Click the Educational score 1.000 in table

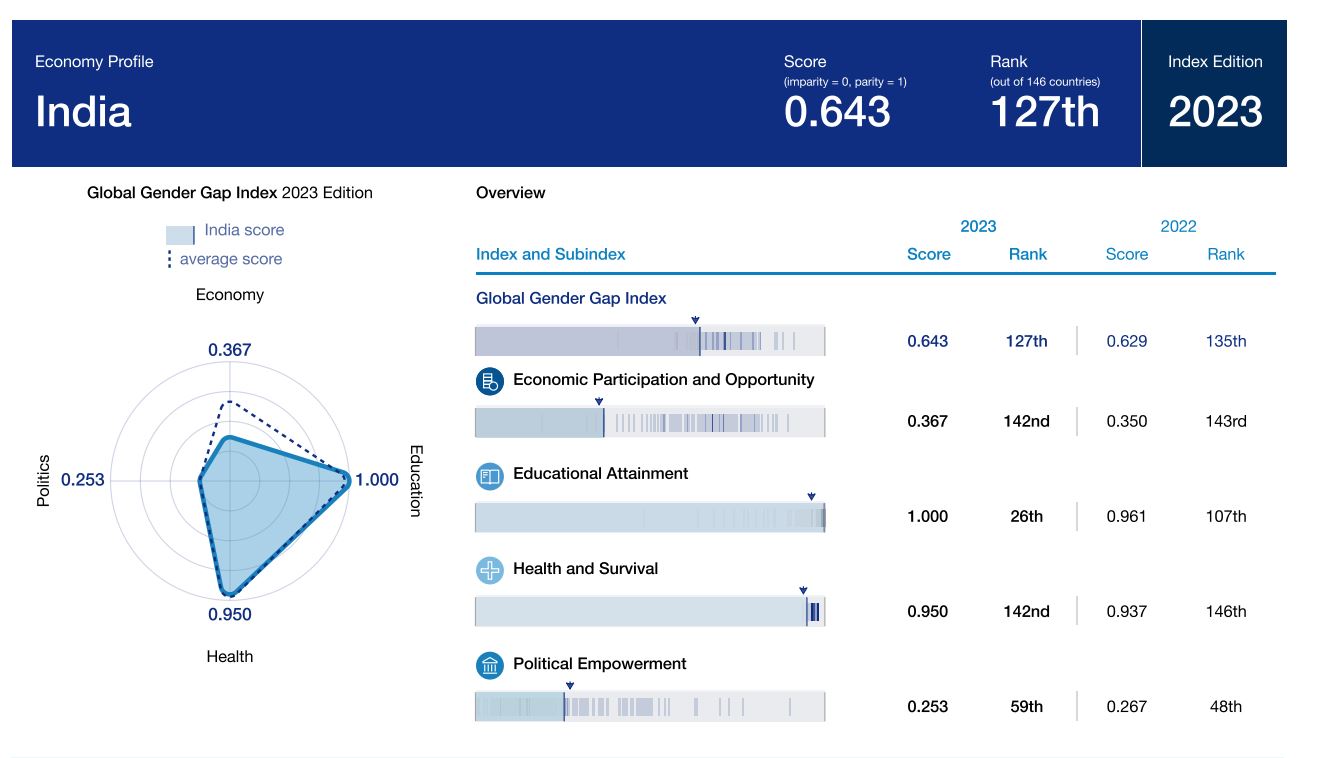pos(928,517)
